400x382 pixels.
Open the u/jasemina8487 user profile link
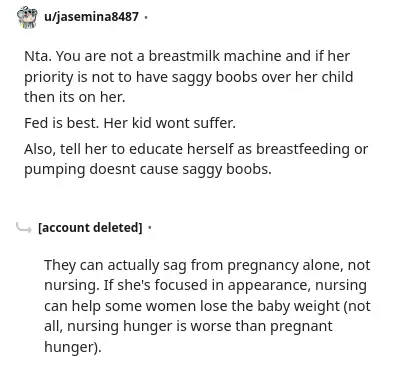coord(91,16)
